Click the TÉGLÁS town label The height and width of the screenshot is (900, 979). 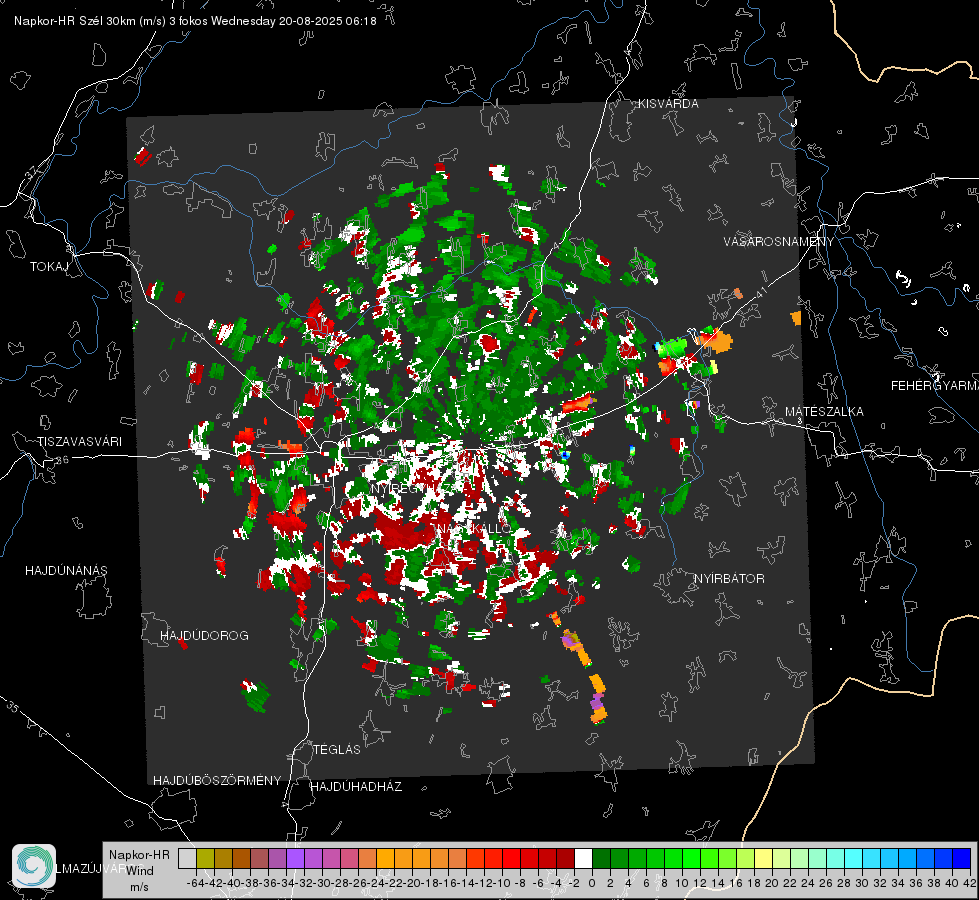click(x=337, y=750)
